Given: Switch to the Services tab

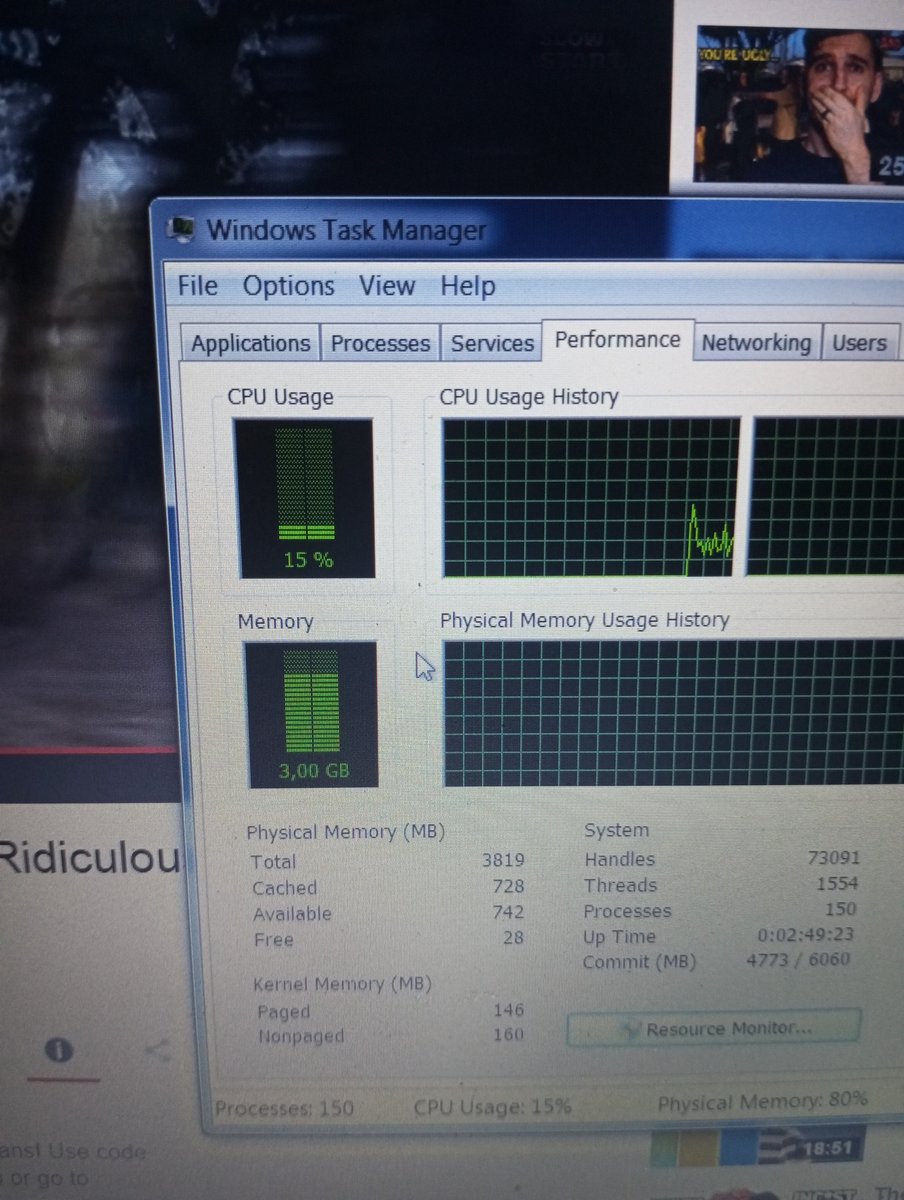Looking at the screenshot, I should pyautogui.click(x=492, y=344).
